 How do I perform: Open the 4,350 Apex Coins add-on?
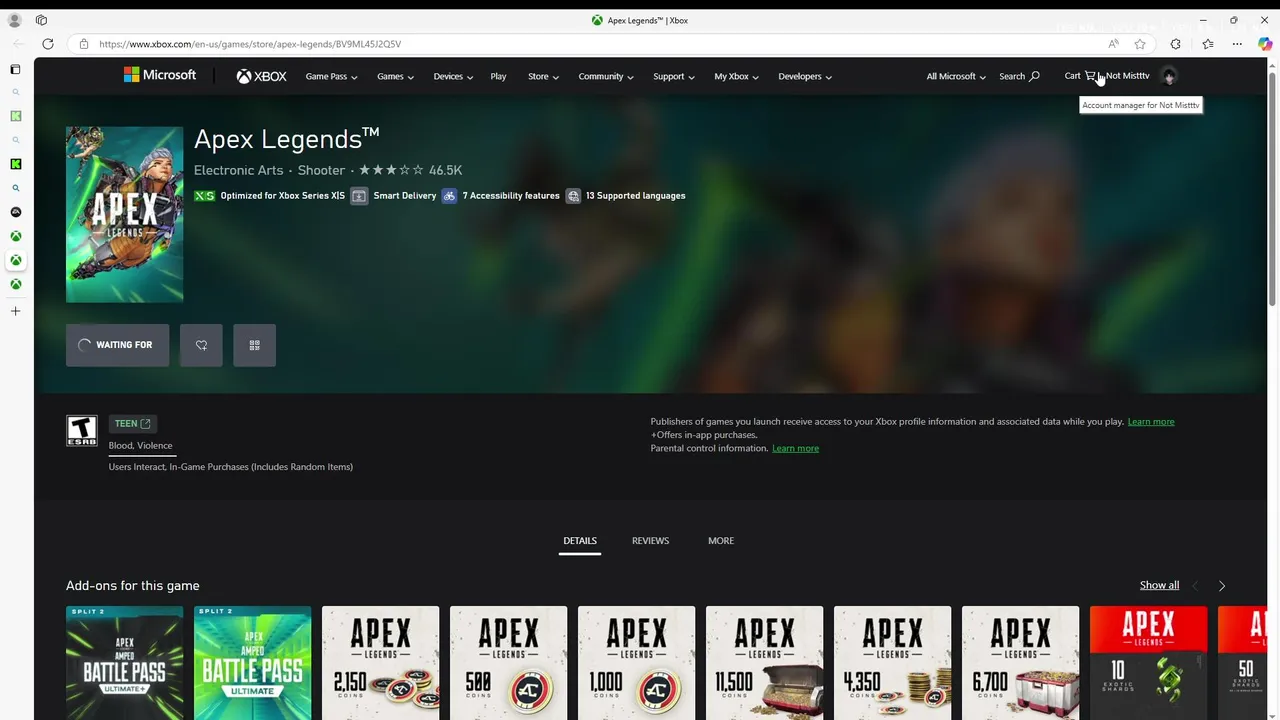pyautogui.click(x=892, y=662)
